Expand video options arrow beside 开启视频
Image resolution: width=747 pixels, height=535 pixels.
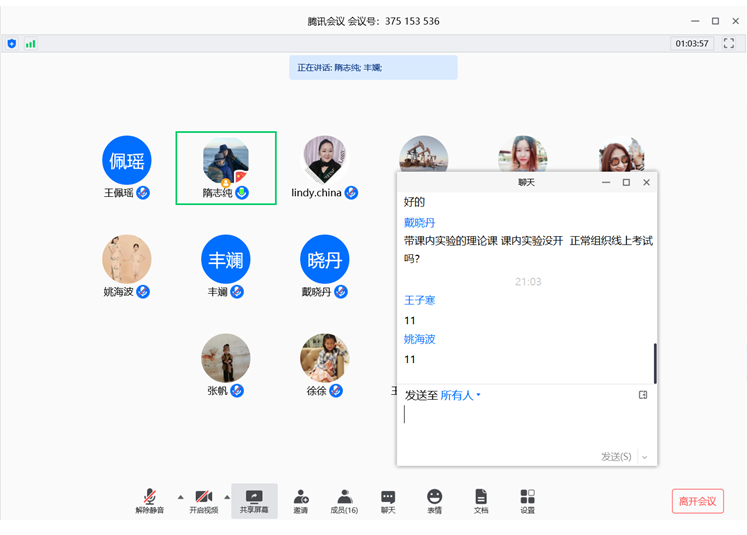pos(227,496)
